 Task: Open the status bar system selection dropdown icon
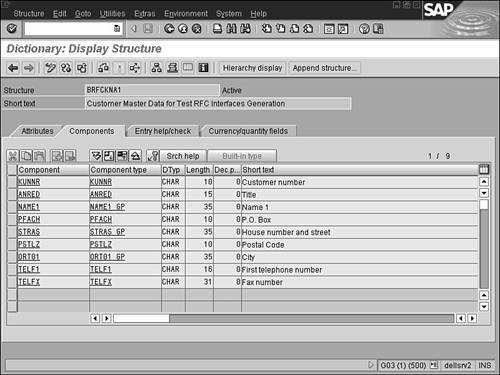point(434,365)
